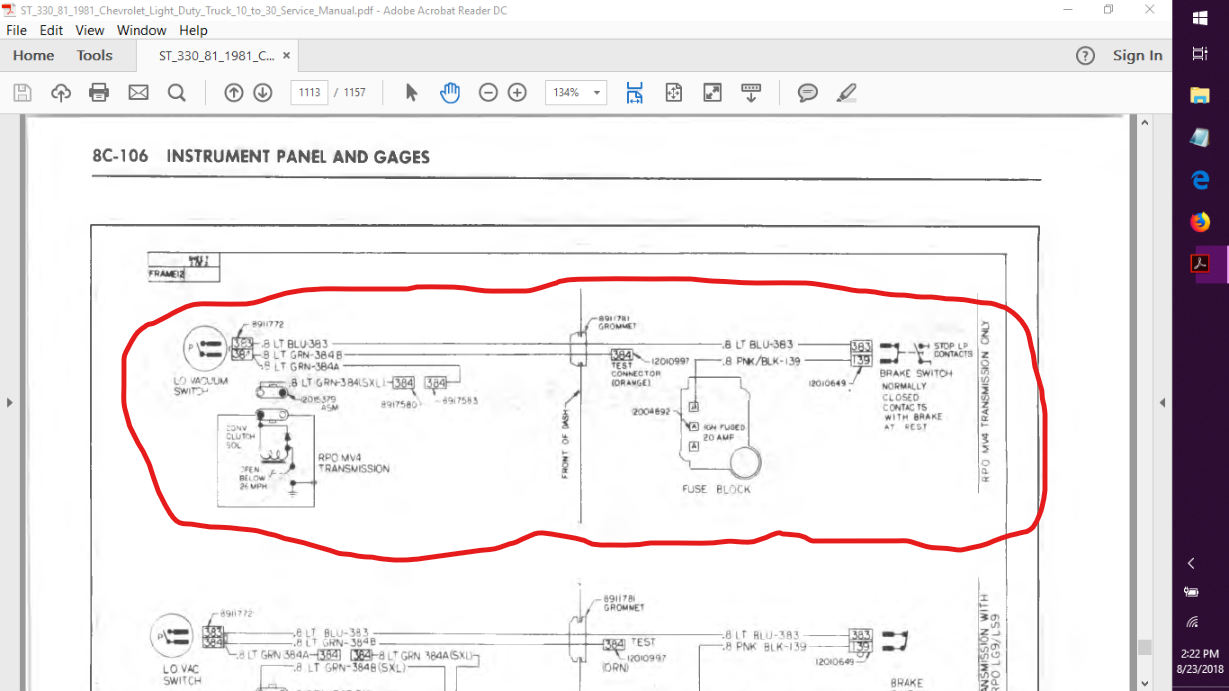Go to previous page with the up arrow
Image resolution: width=1229 pixels, height=691 pixels.
tap(234, 93)
